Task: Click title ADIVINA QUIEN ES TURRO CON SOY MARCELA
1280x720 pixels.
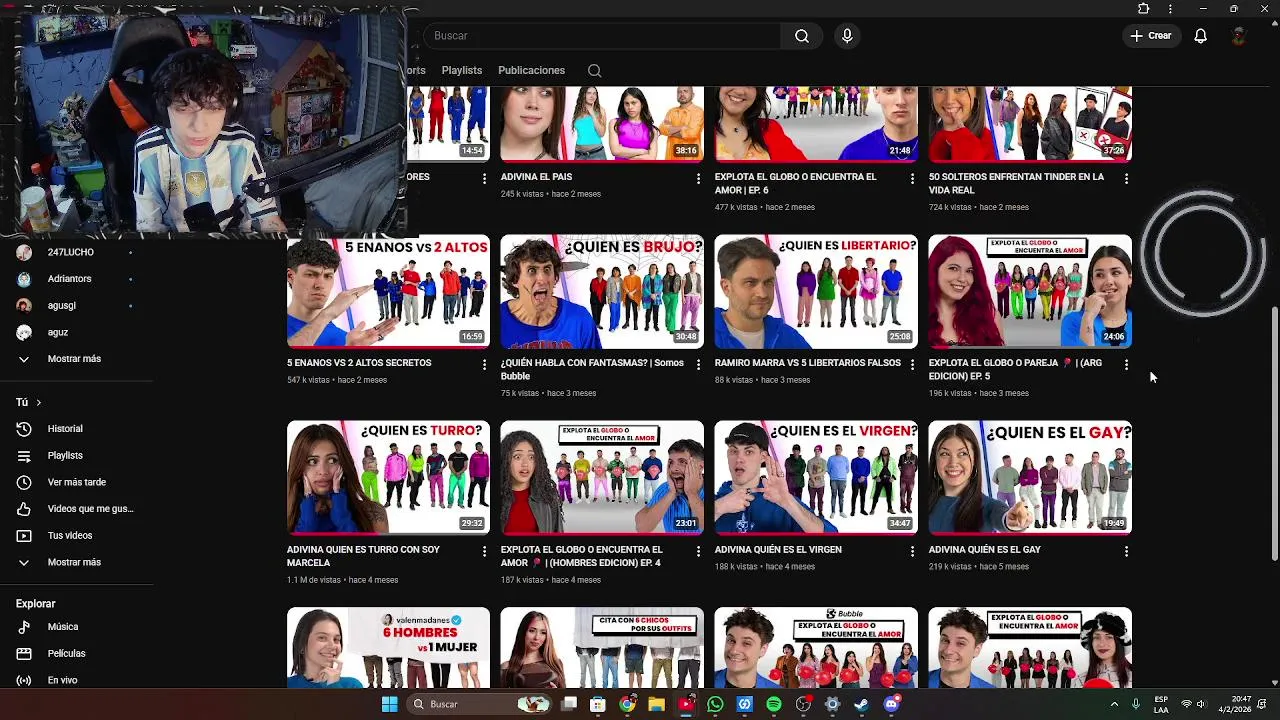Action: point(363,556)
